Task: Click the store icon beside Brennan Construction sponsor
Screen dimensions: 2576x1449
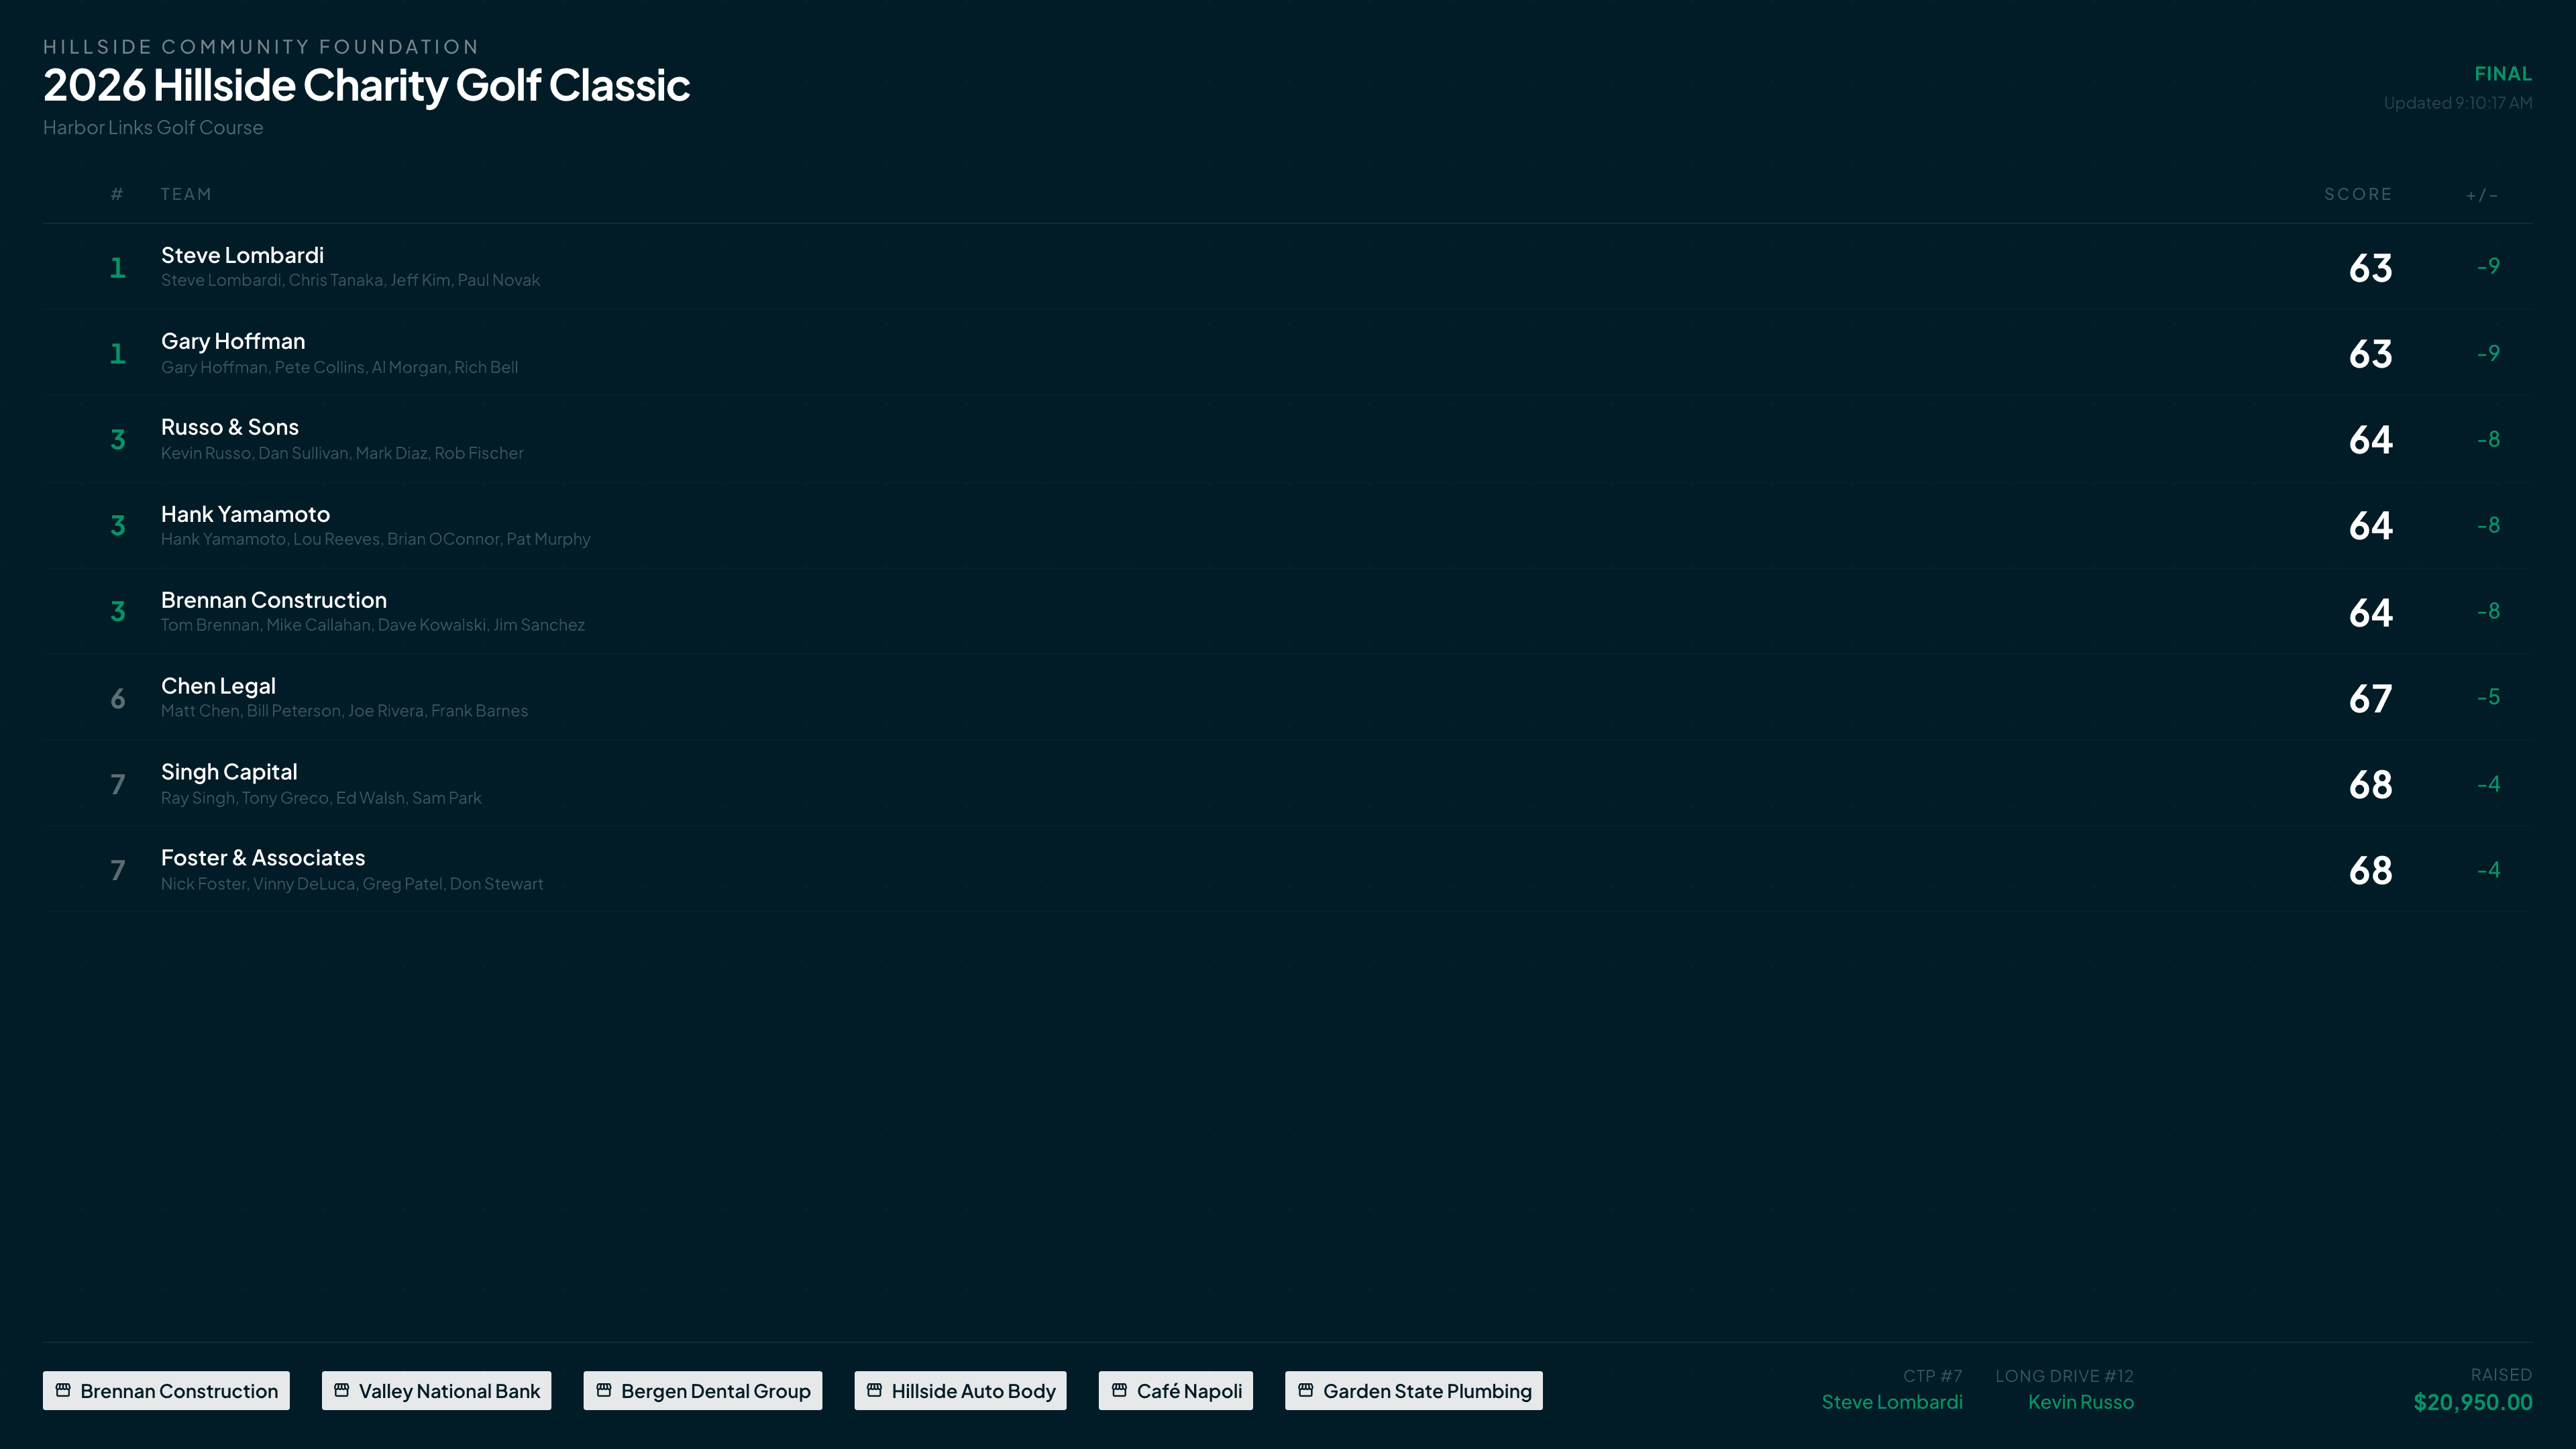Action: tap(63, 1390)
